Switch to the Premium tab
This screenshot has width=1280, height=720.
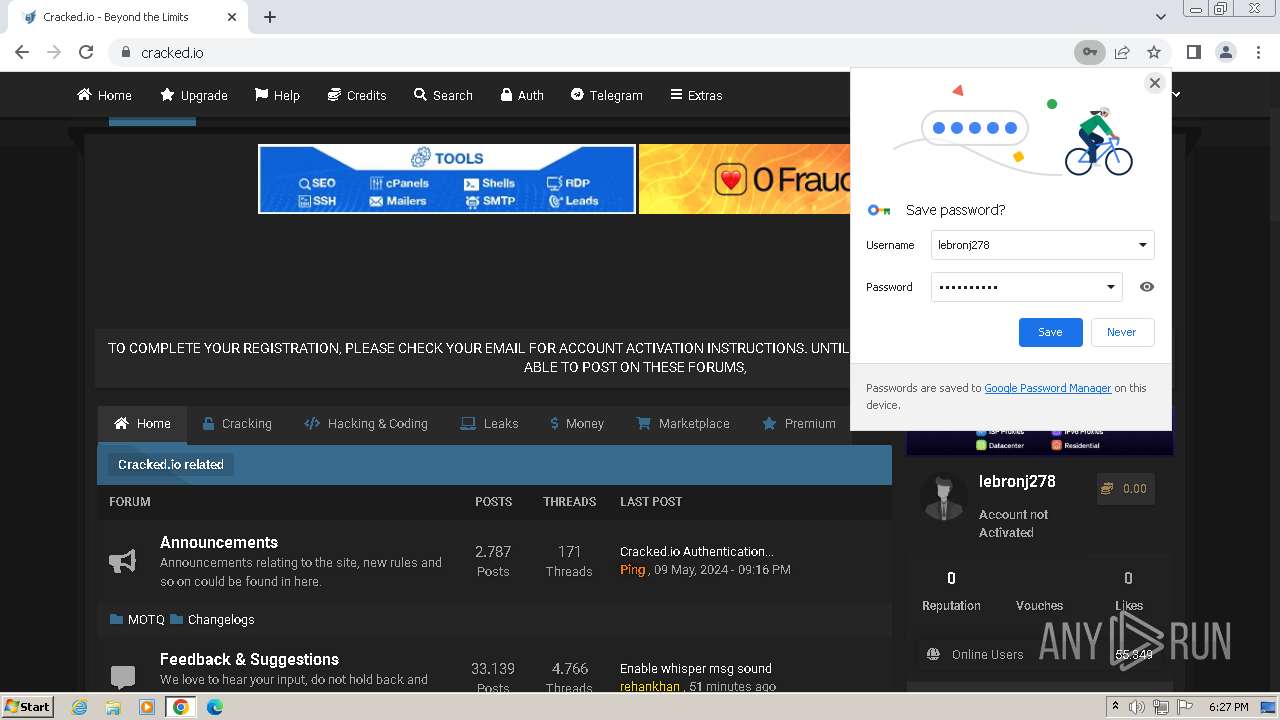click(799, 423)
